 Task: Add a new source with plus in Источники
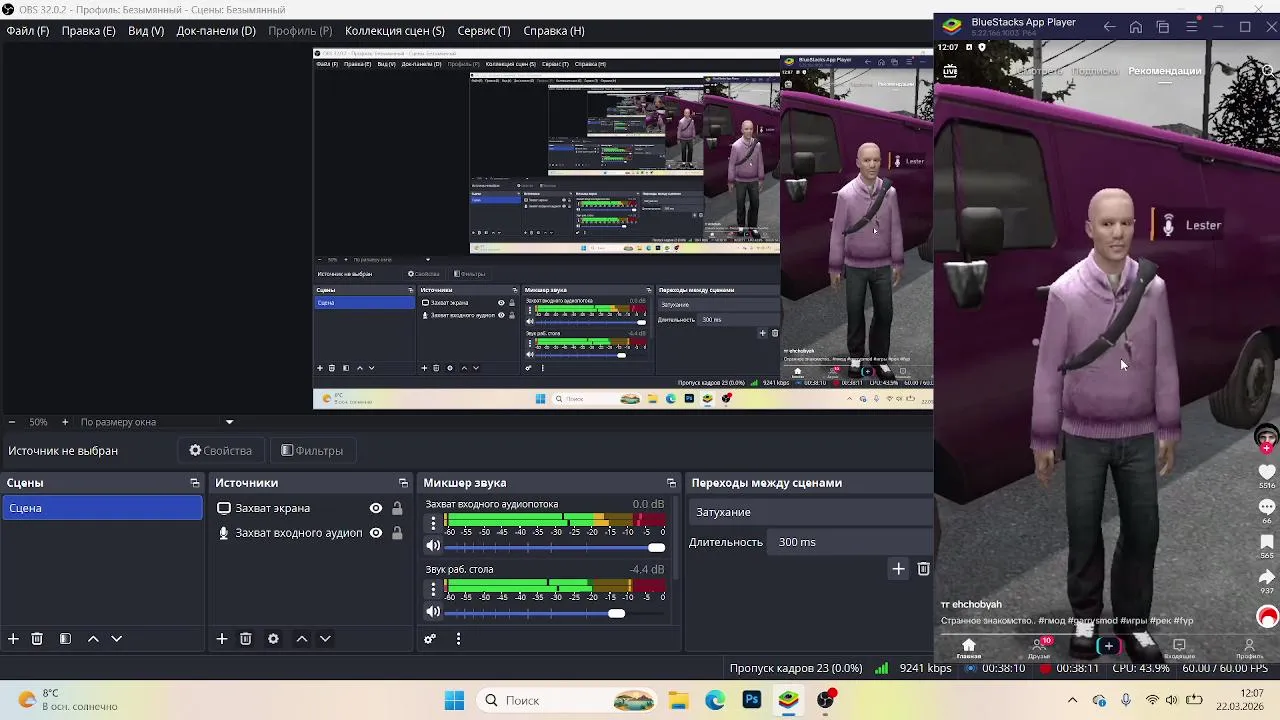pyautogui.click(x=222, y=639)
